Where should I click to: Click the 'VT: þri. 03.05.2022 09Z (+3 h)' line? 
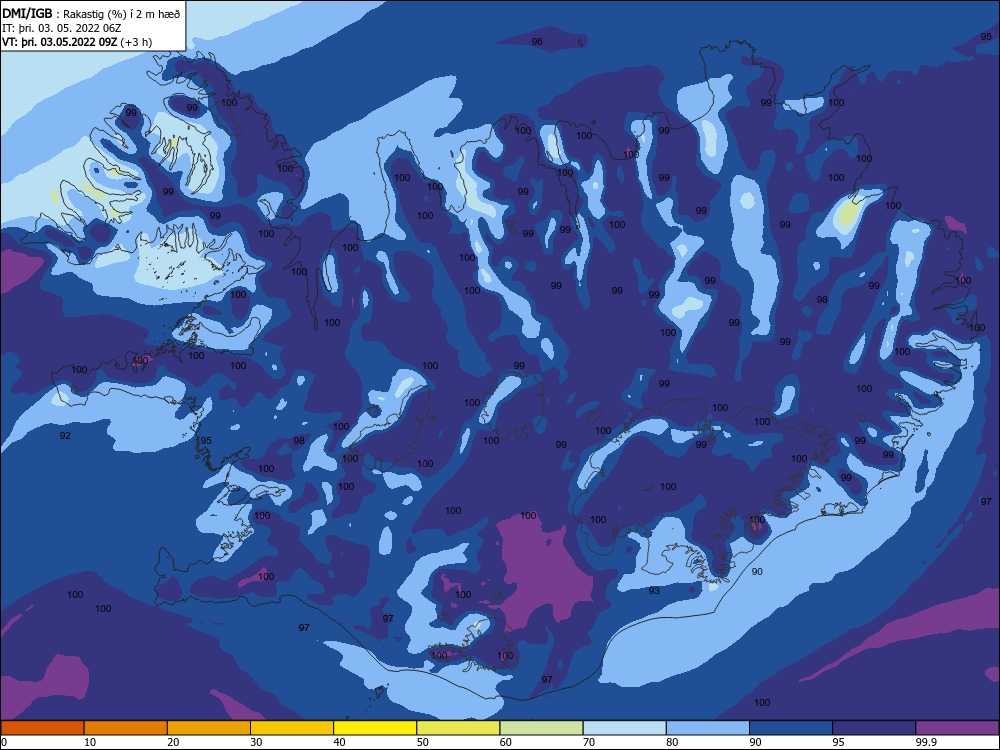[77, 42]
